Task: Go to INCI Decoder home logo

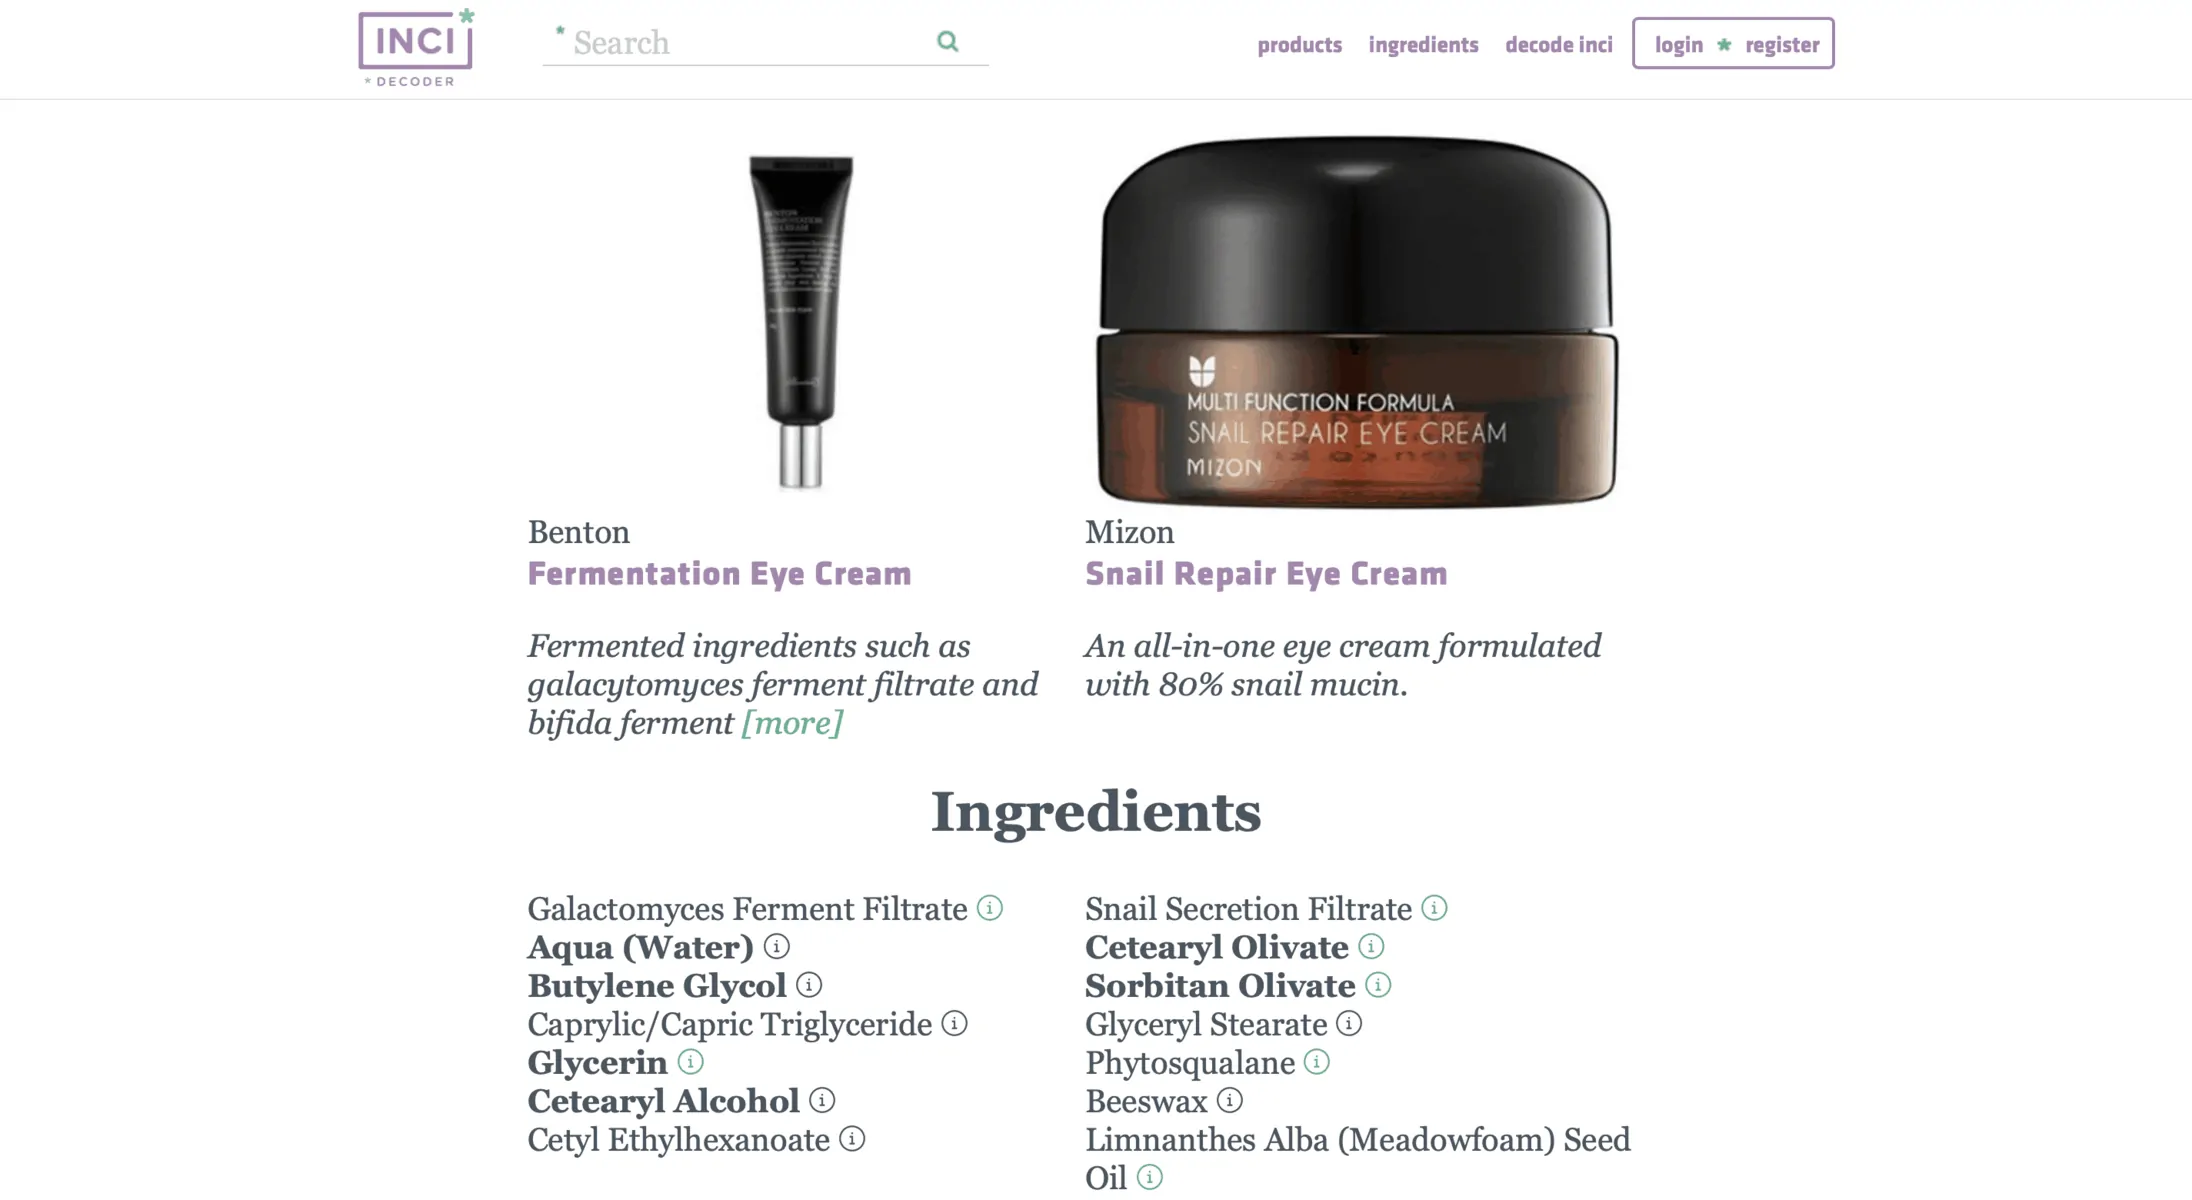Action: click(x=416, y=47)
